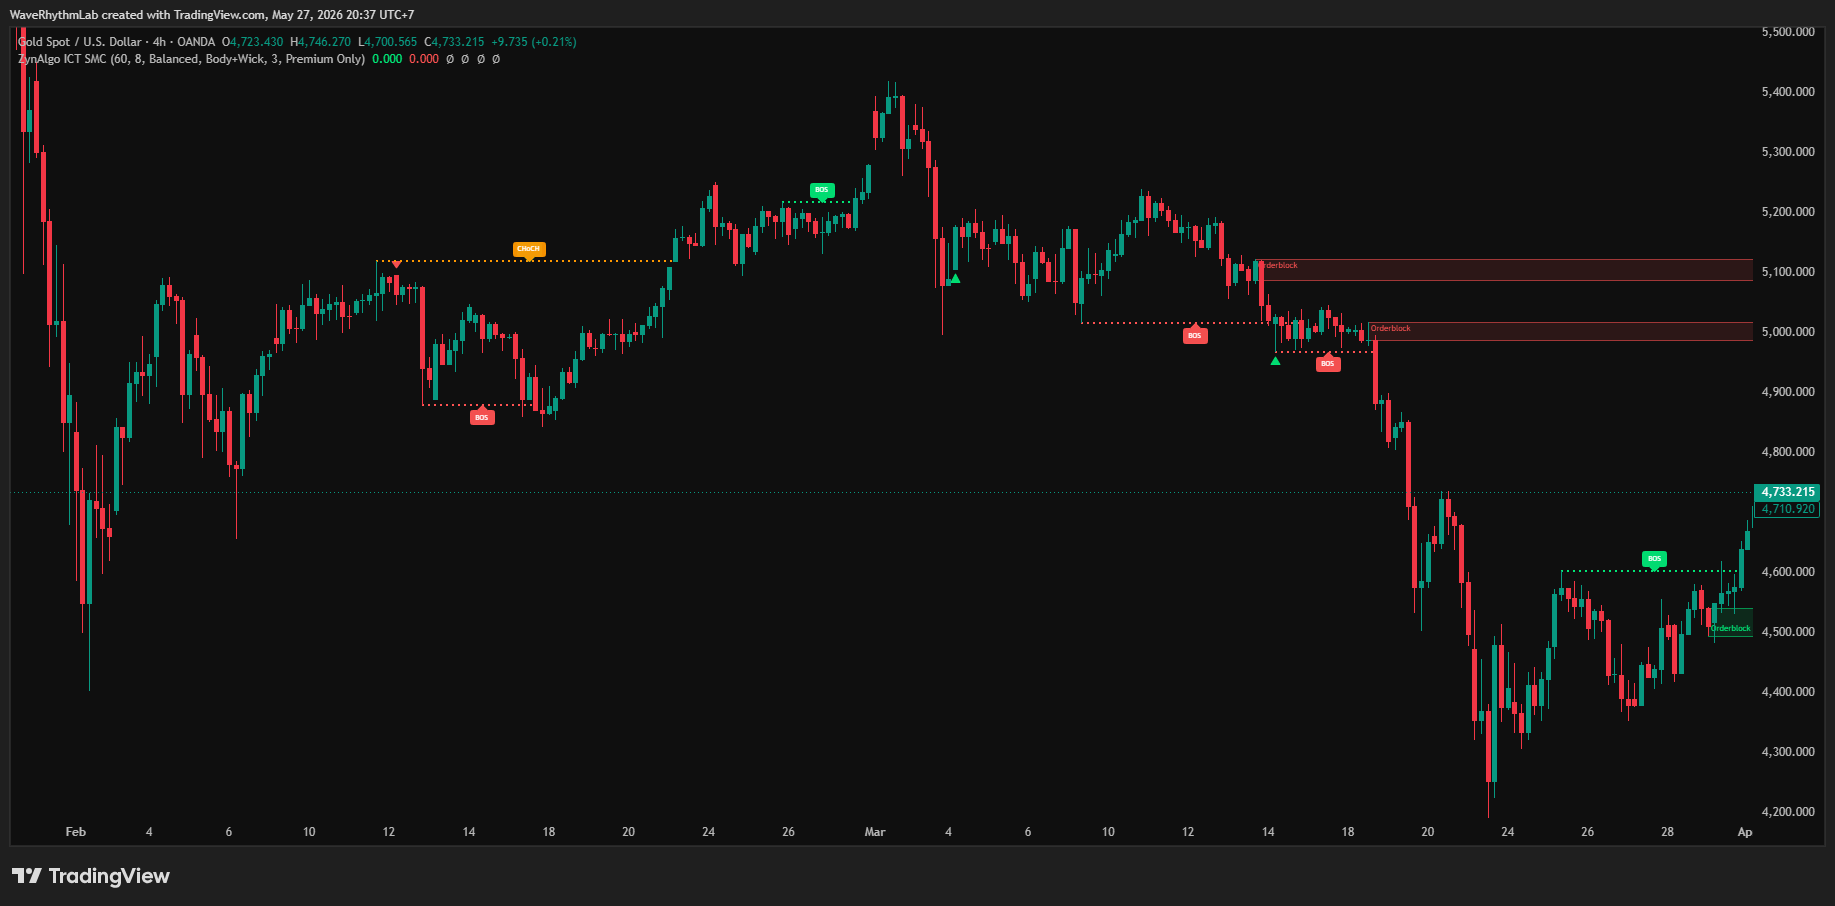
Task: Click the red BOS label below Feb 14 candles
Action: [482, 417]
